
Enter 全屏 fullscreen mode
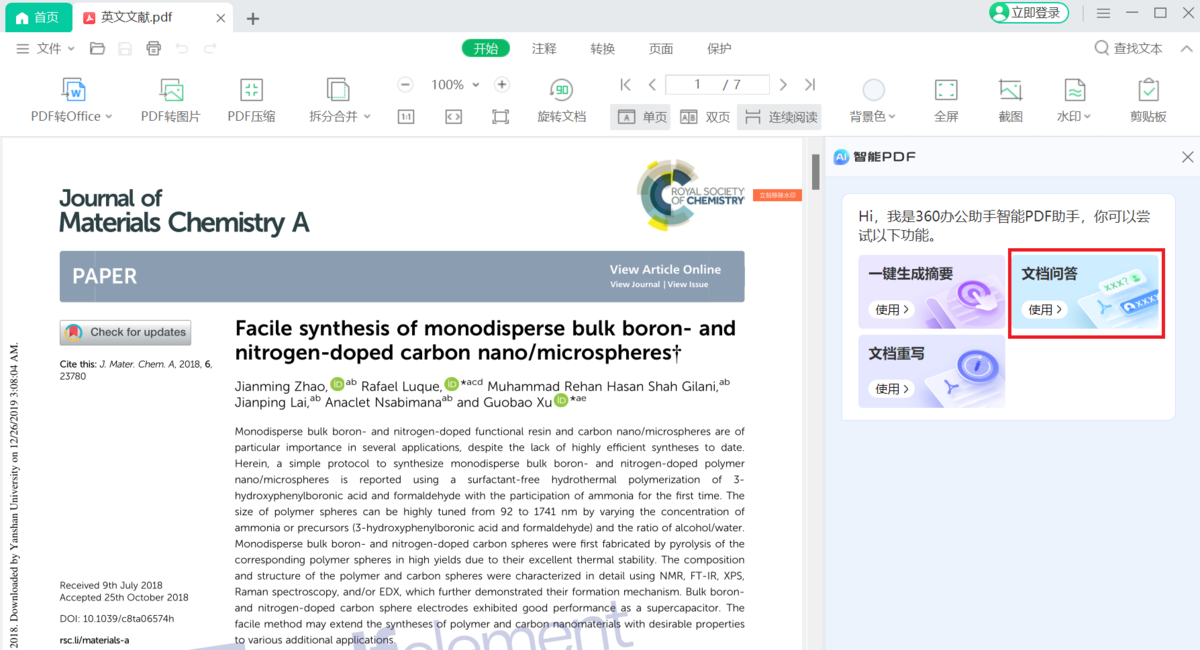point(945,91)
